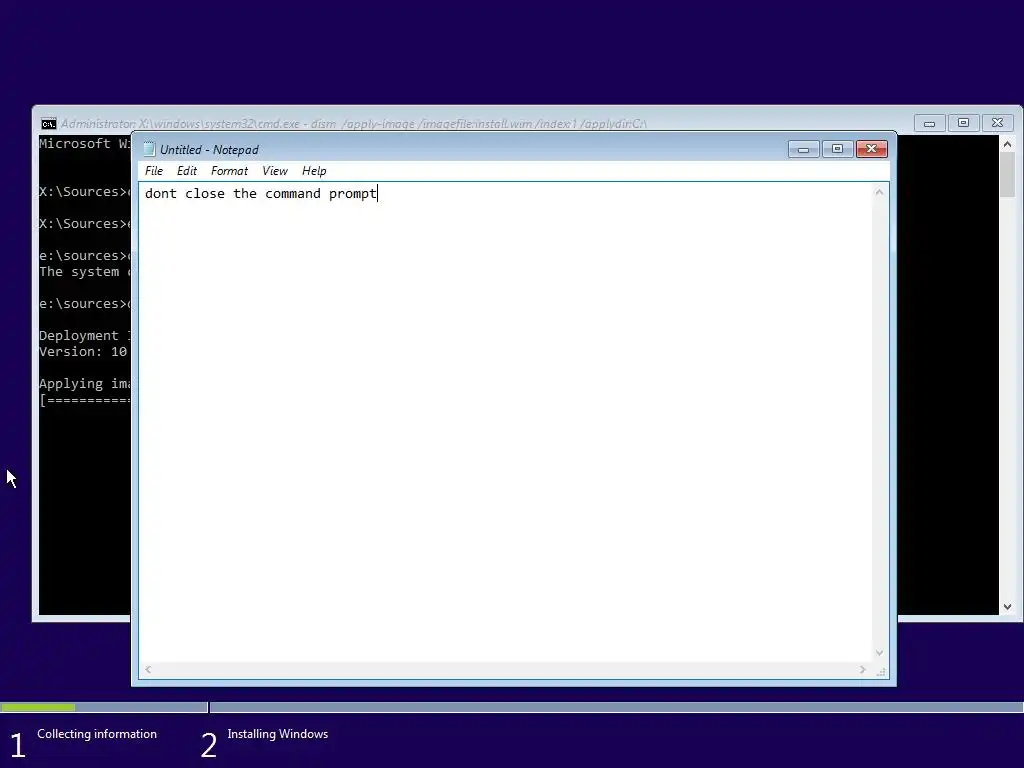1024x768 pixels.
Task: Click 'Installing Windows' step label
Action: tap(278, 734)
